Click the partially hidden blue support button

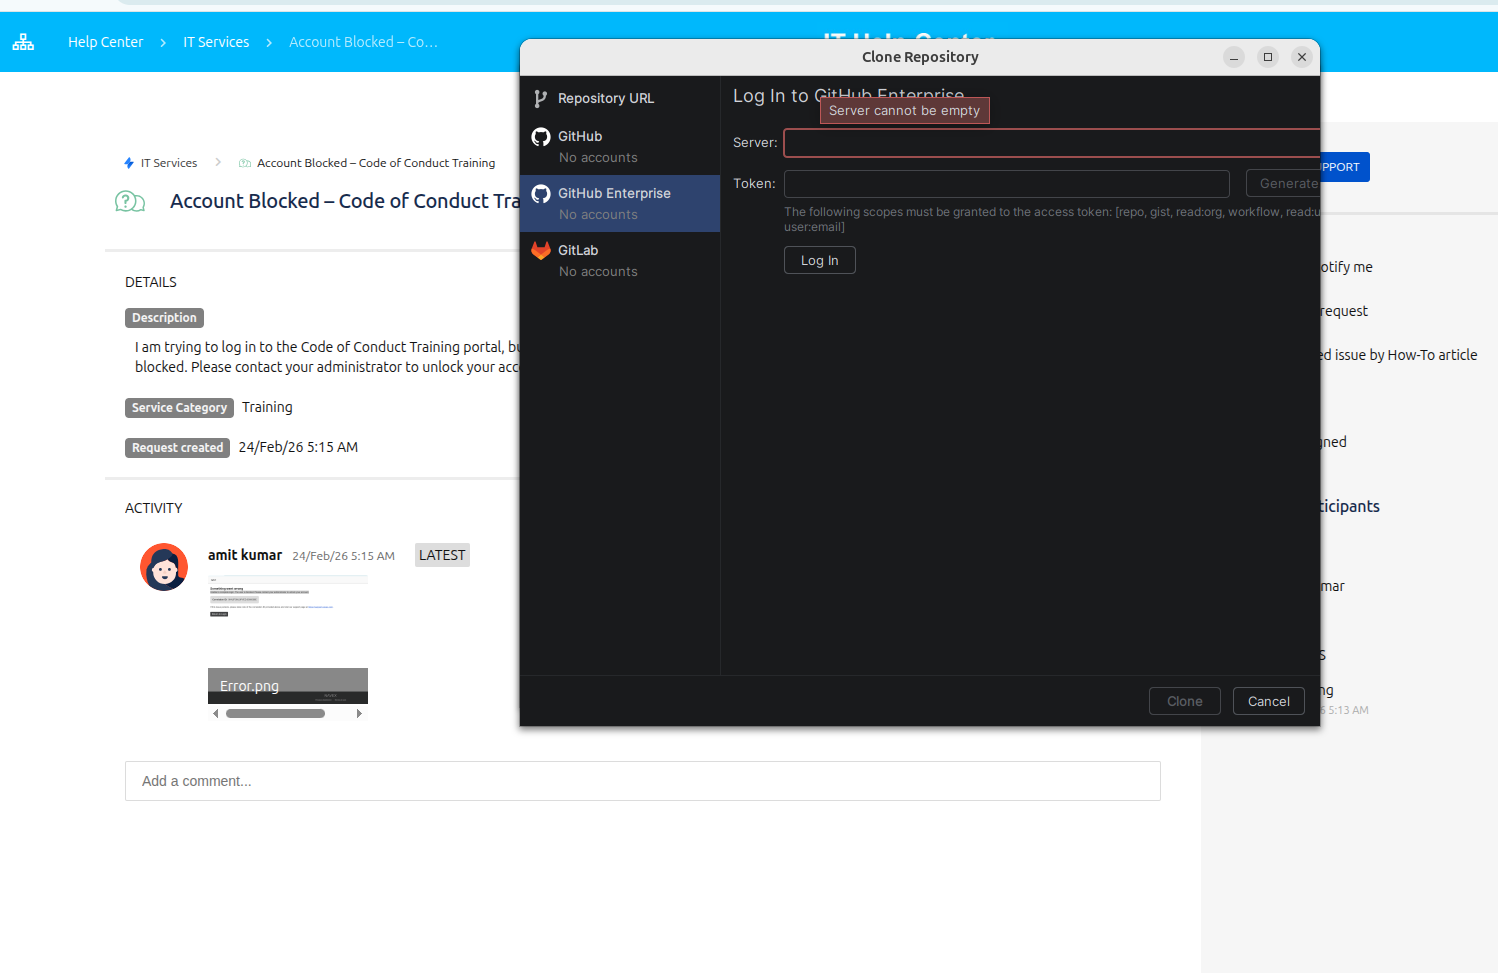click(1344, 167)
